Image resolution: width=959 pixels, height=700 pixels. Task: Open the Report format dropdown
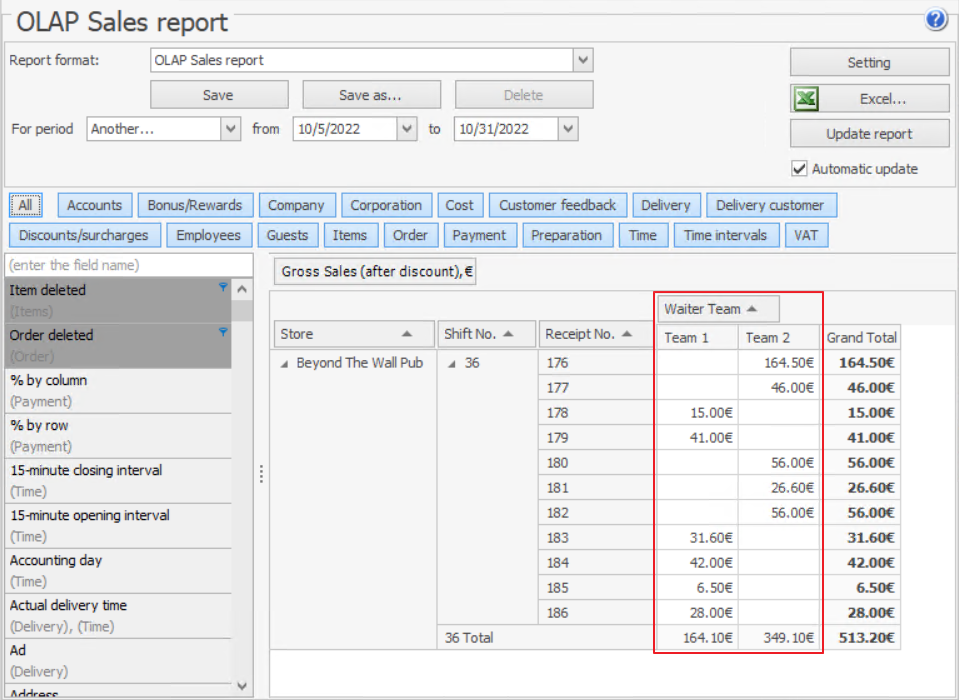(583, 60)
